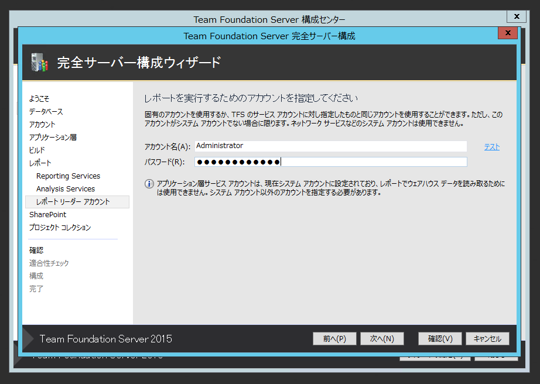Open Analysis Services sub-step
540x384 pixels.
pos(65,189)
